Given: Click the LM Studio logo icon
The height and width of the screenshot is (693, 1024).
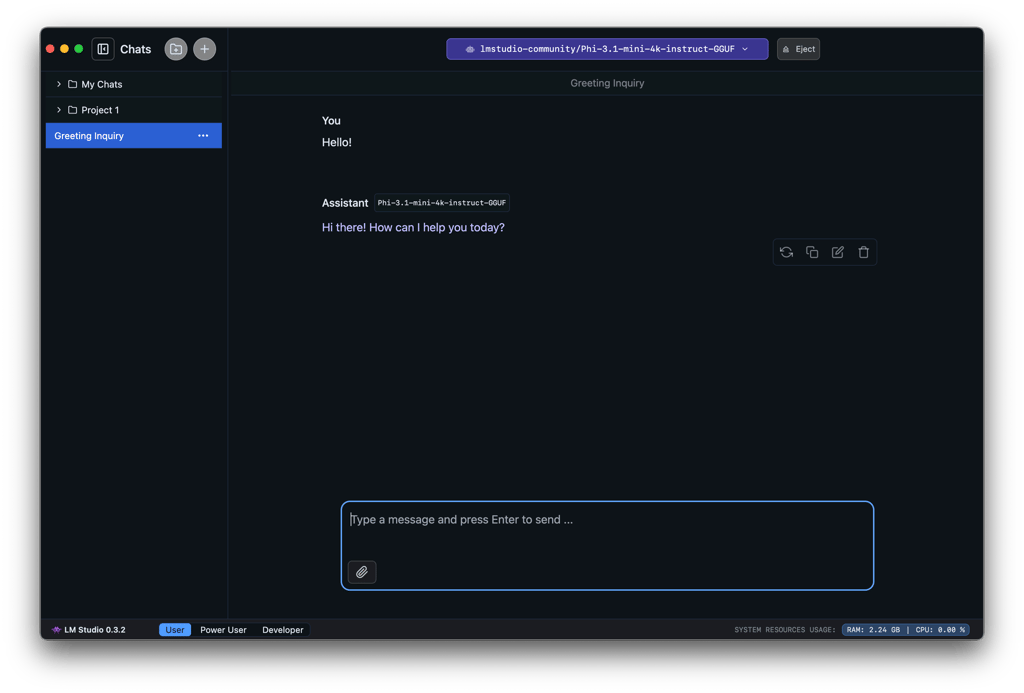Looking at the screenshot, I should coord(56,630).
